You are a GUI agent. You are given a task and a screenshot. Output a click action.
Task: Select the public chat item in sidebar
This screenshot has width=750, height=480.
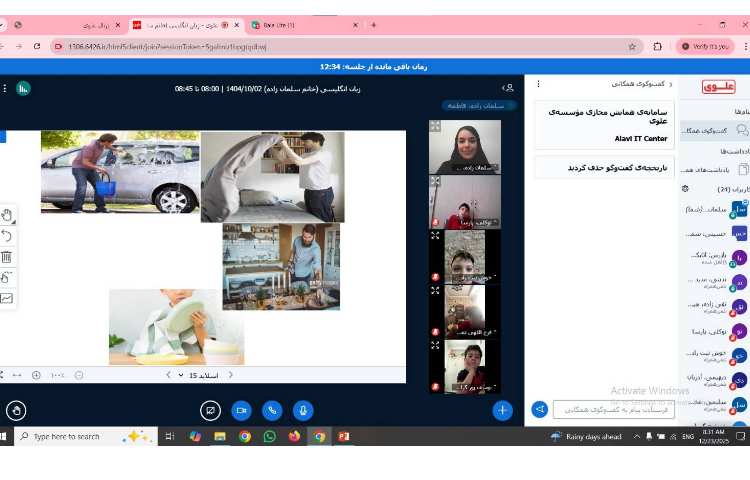[715, 130]
